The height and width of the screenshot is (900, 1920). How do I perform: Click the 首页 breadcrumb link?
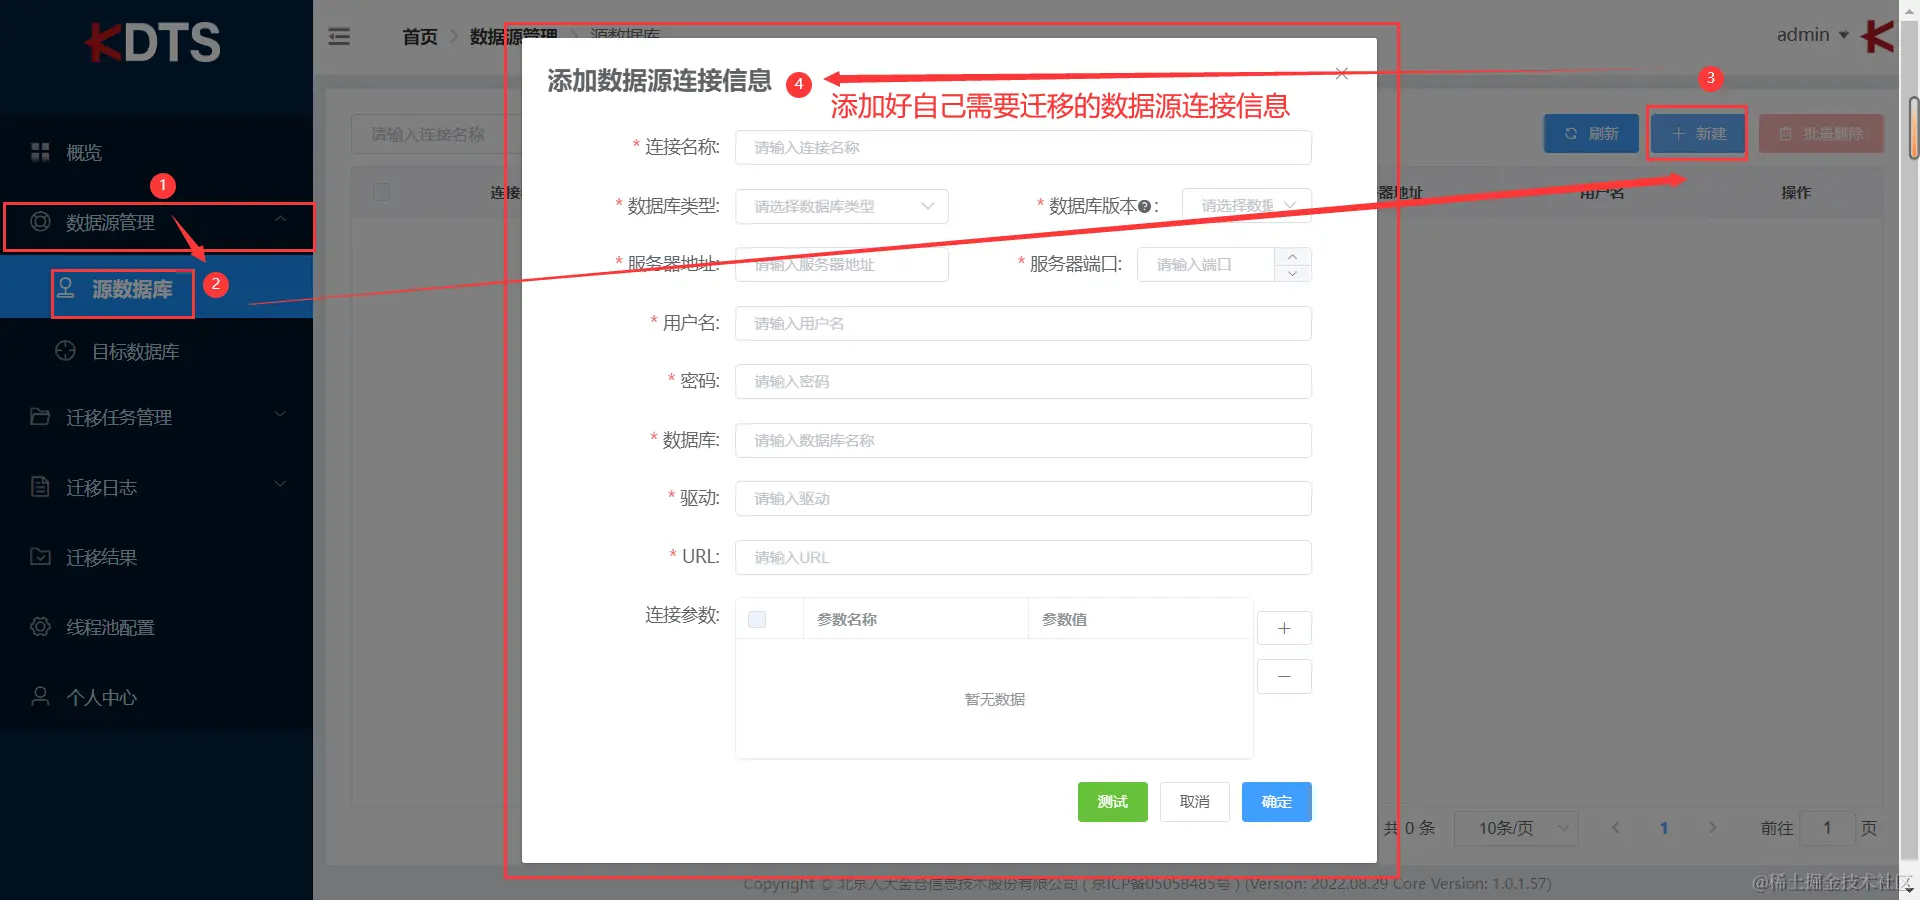coord(420,37)
